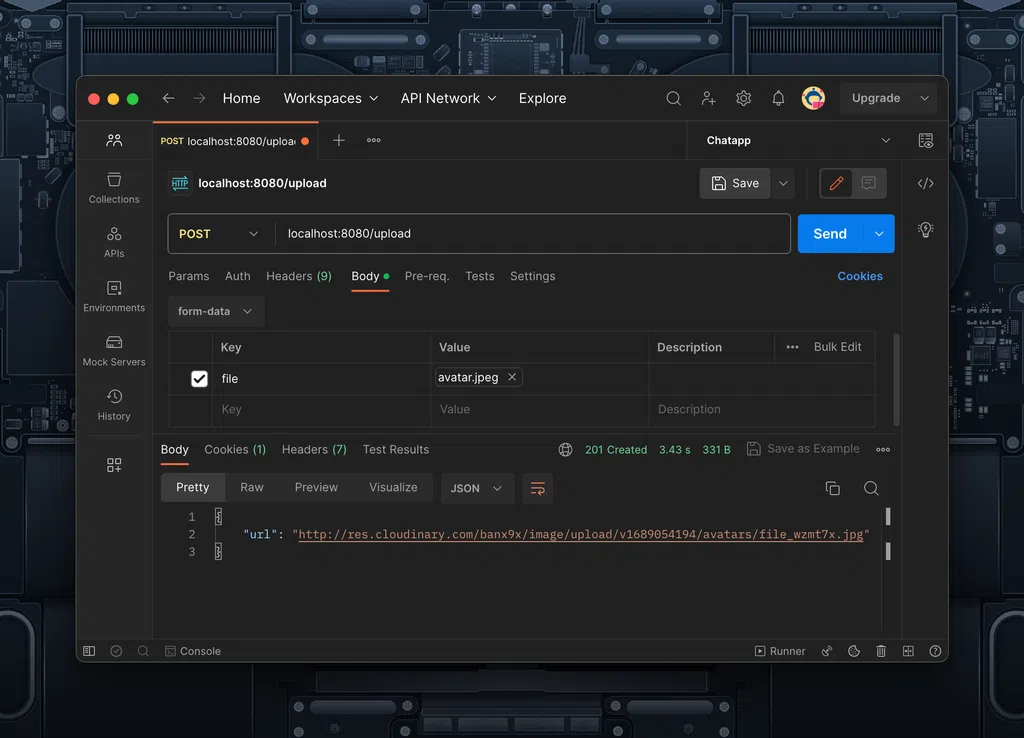Click the empty Key field
1024x738 pixels.
coord(321,409)
